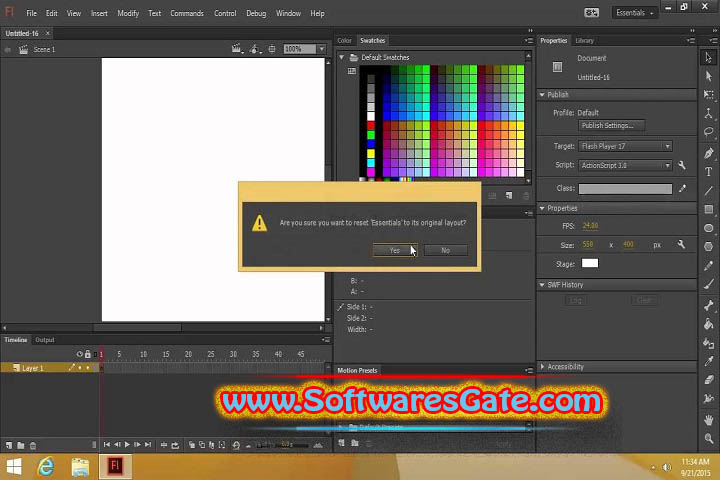Viewport: 720px width, 480px height.
Task: Lock Layer 1 using its lock dot
Action: (88, 368)
